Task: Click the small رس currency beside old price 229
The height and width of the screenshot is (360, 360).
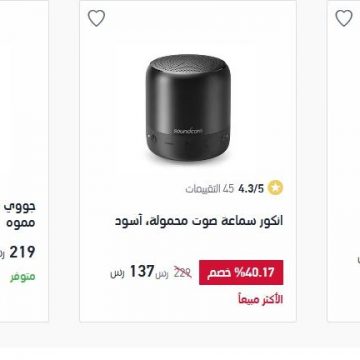Action: [163, 274]
